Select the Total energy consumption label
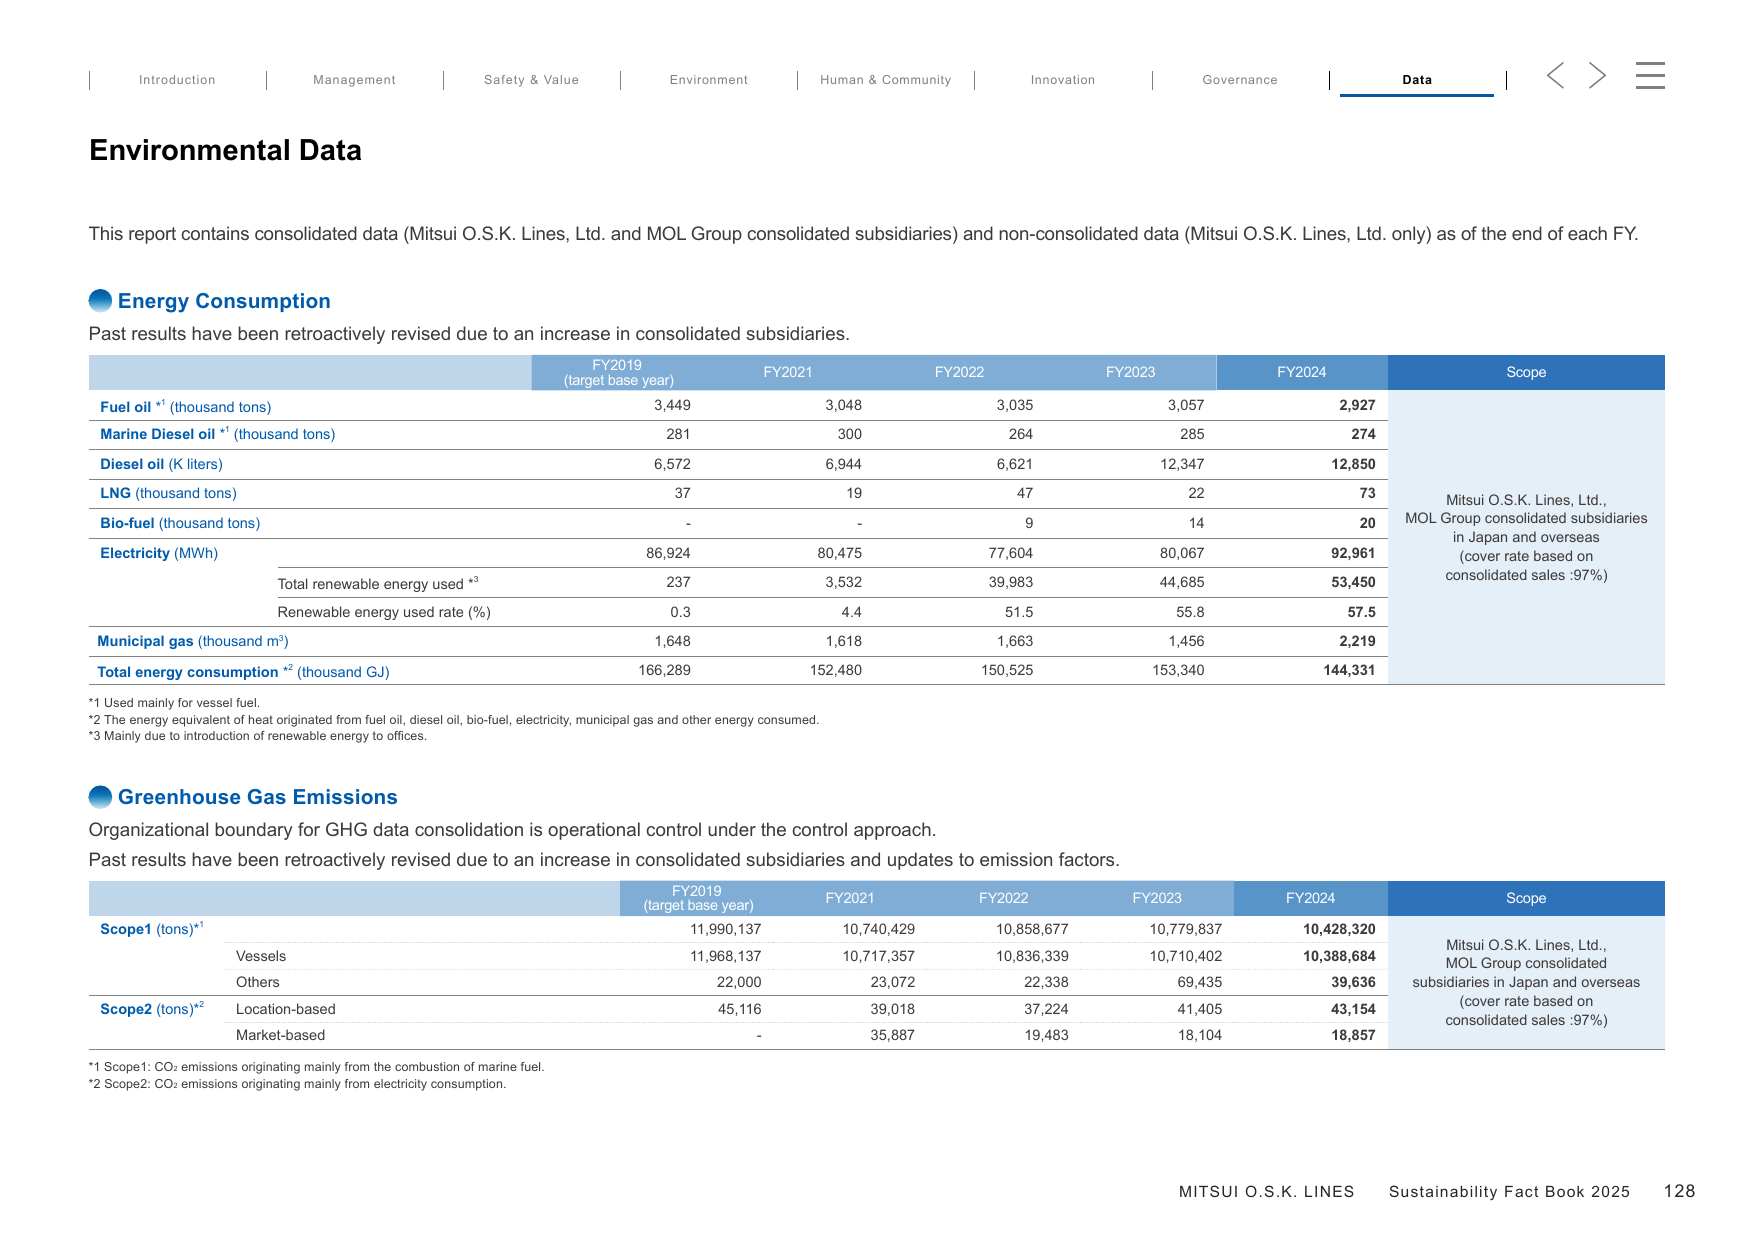1754x1241 pixels. (x=243, y=671)
